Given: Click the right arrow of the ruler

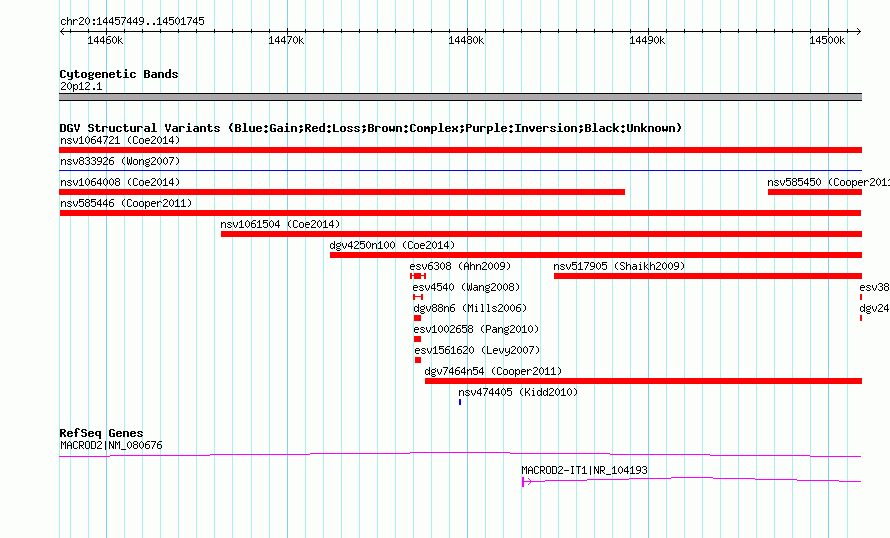Looking at the screenshot, I should 858,31.
